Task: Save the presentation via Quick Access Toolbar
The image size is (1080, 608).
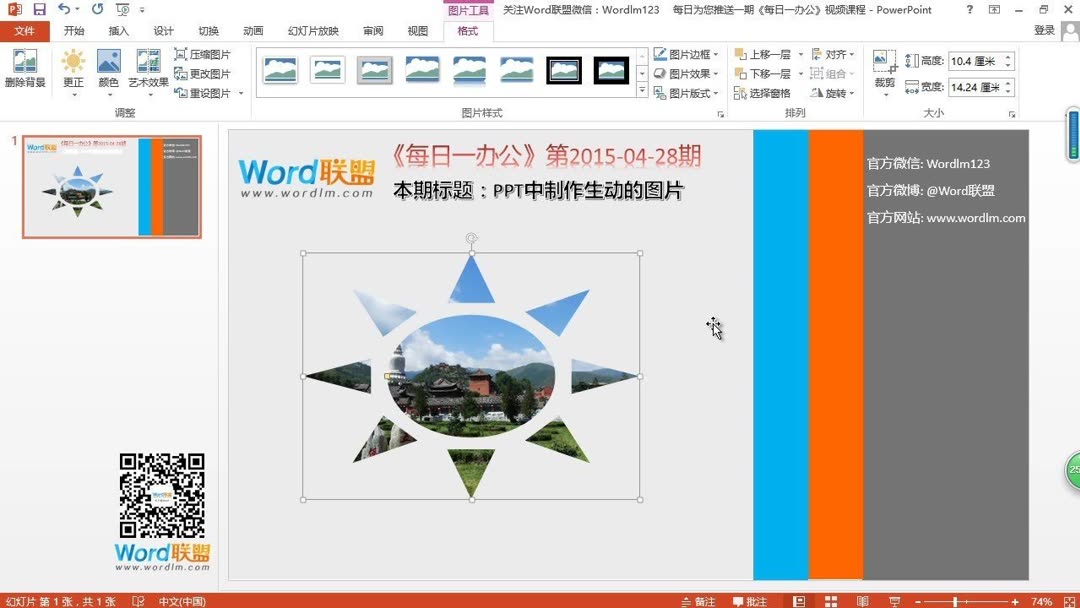Action: [39, 9]
